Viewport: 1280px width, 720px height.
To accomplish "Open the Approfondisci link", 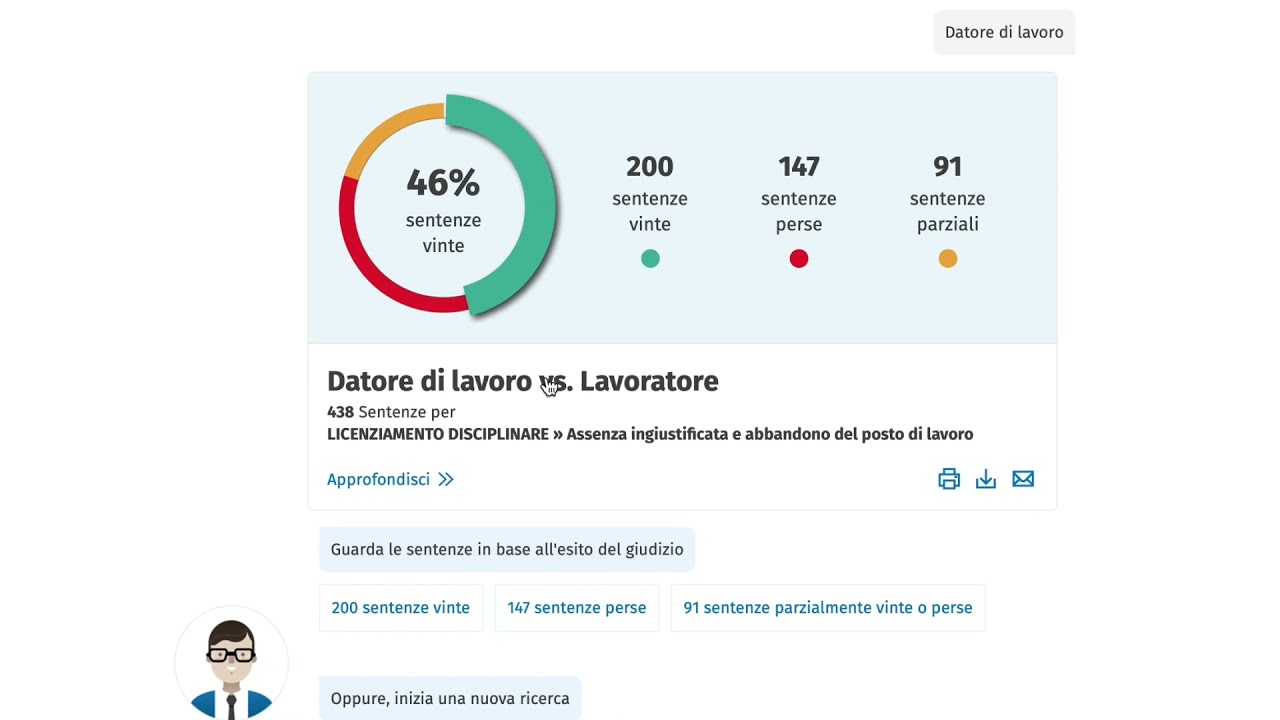I will pyautogui.click(x=378, y=480).
